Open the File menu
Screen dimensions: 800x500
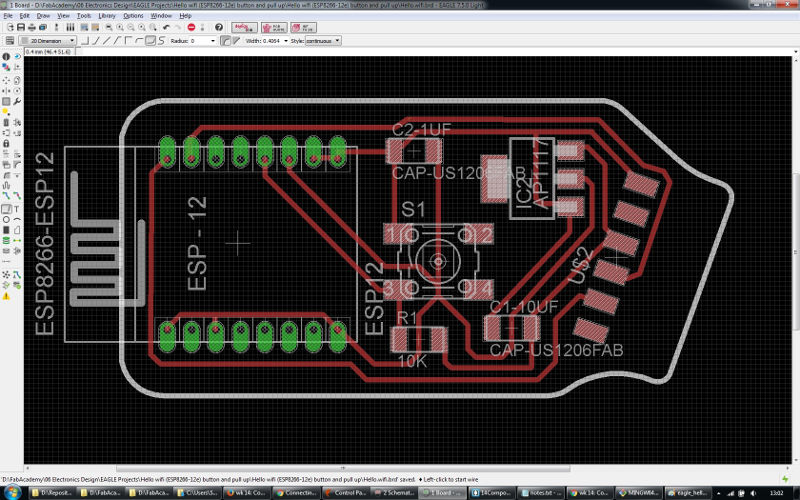[x=8, y=16]
